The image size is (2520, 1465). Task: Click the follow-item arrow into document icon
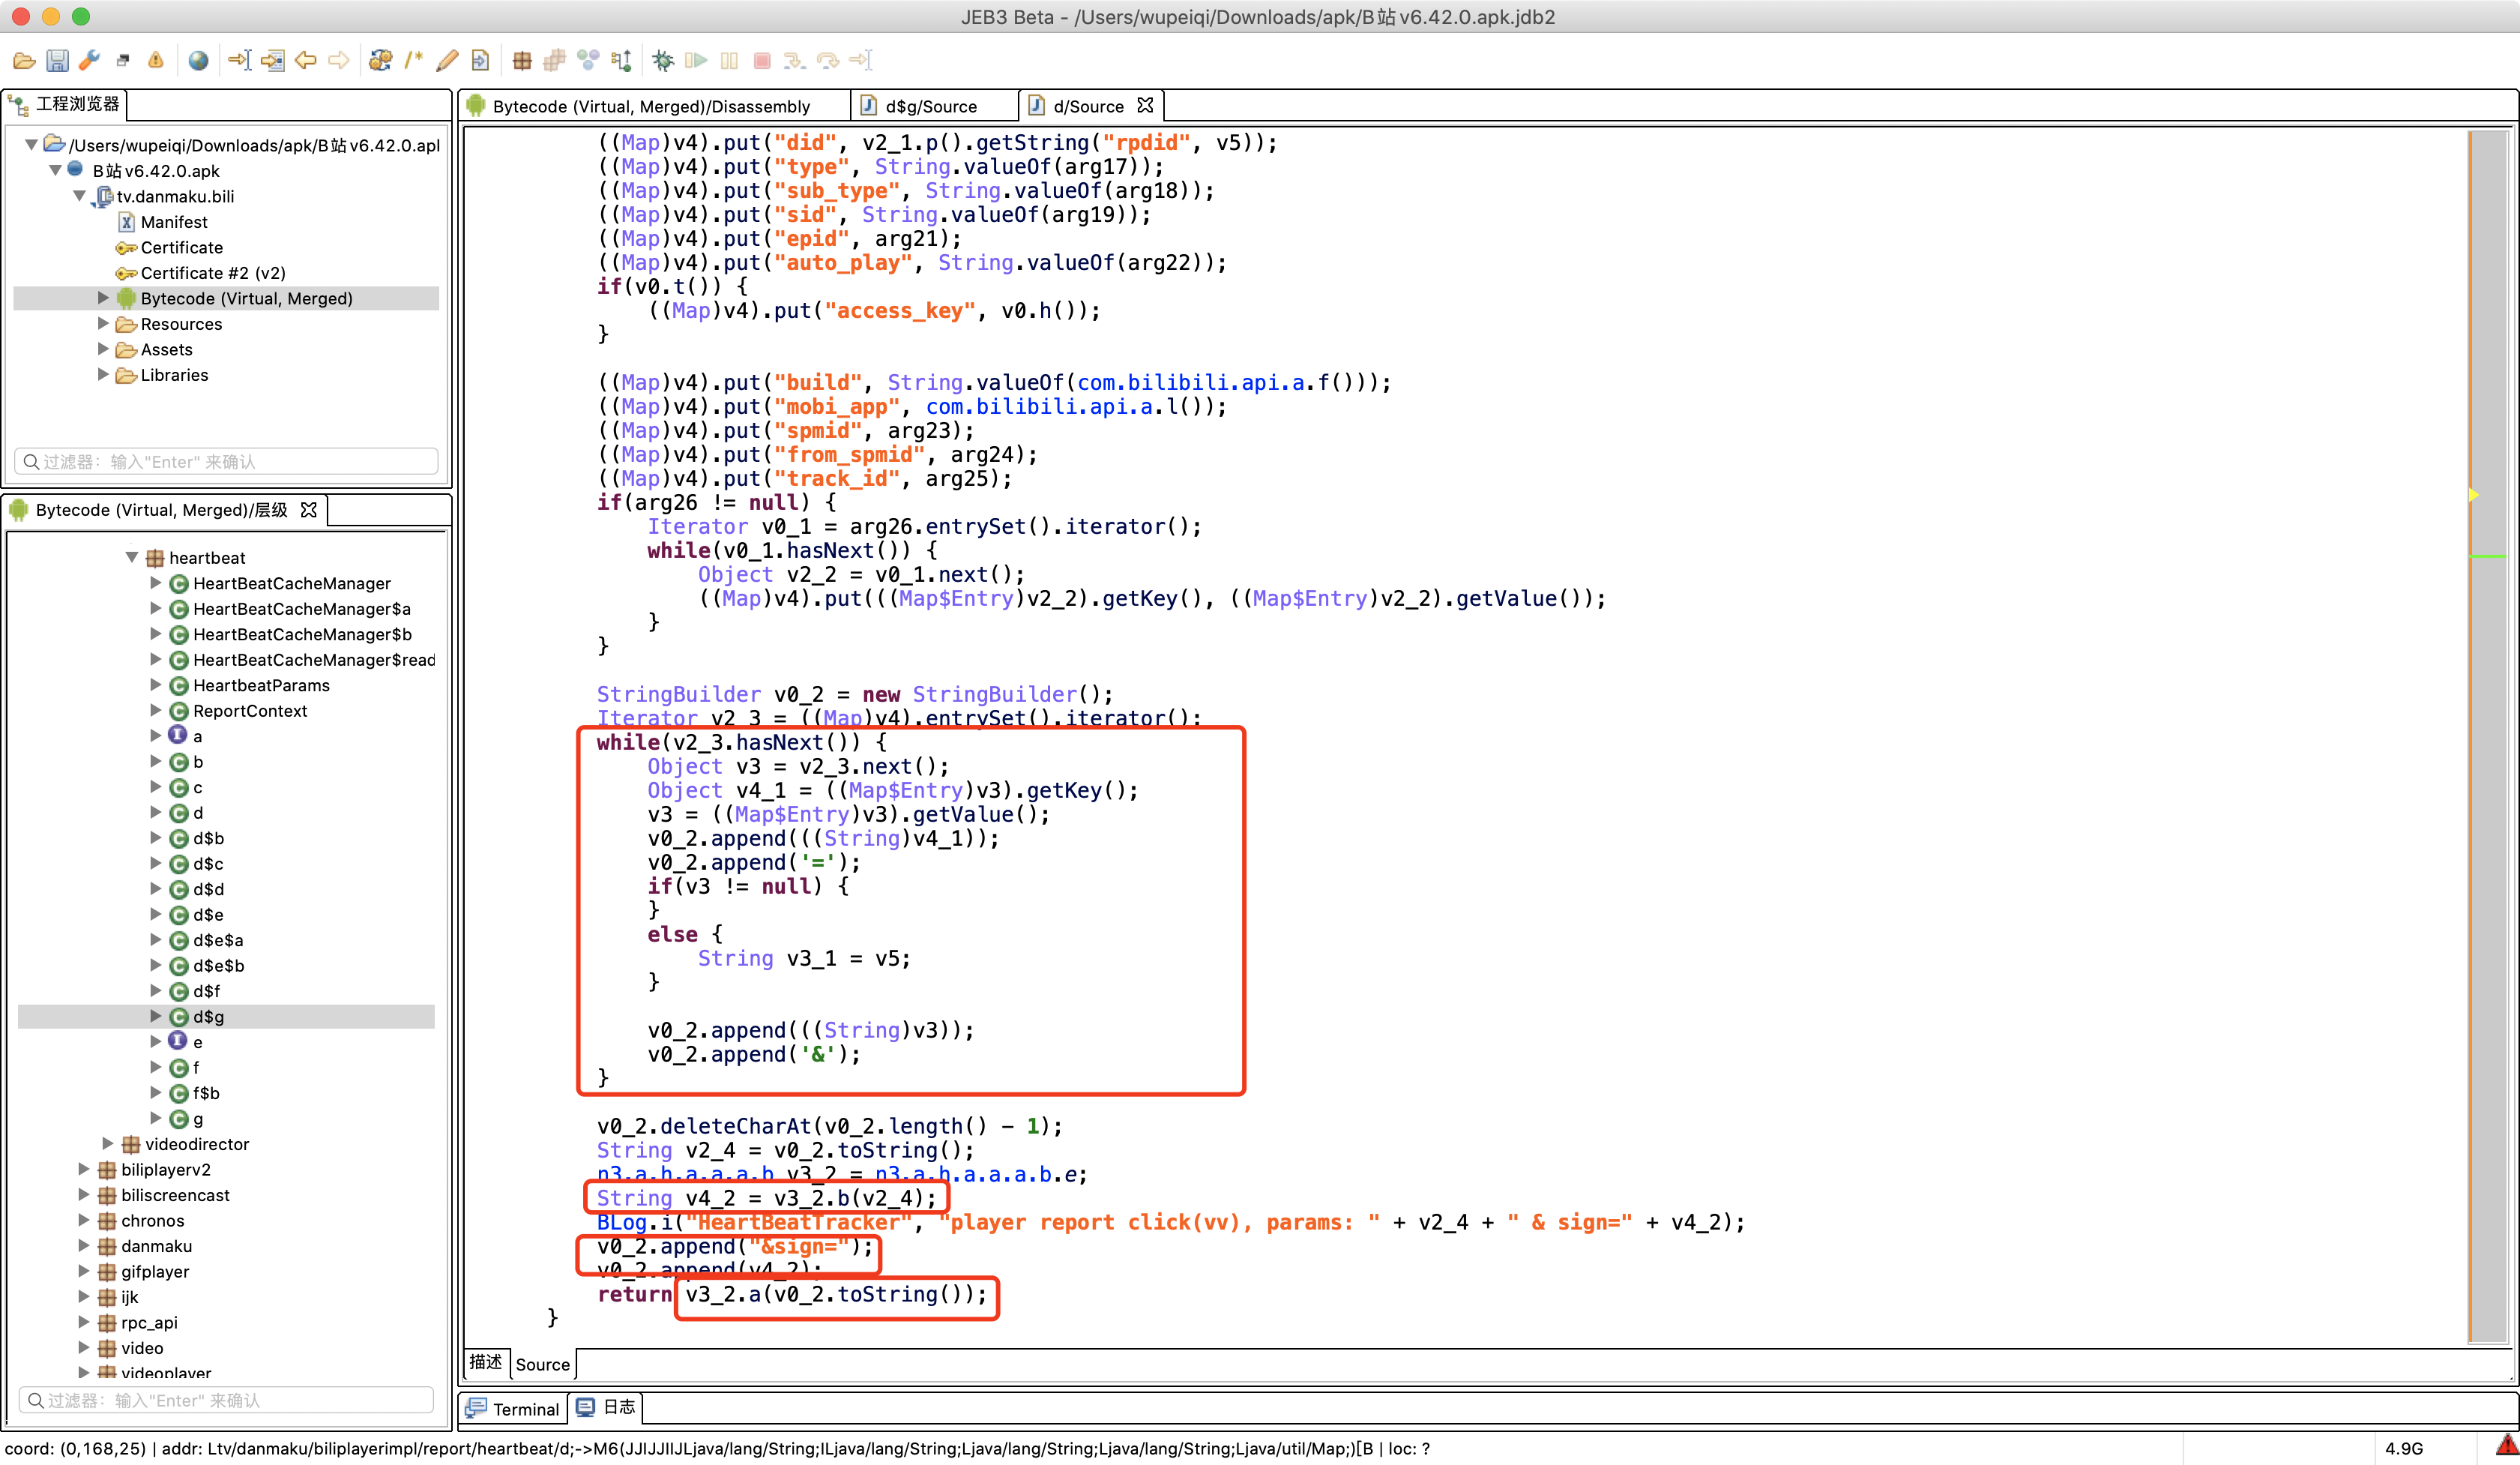click(x=272, y=61)
